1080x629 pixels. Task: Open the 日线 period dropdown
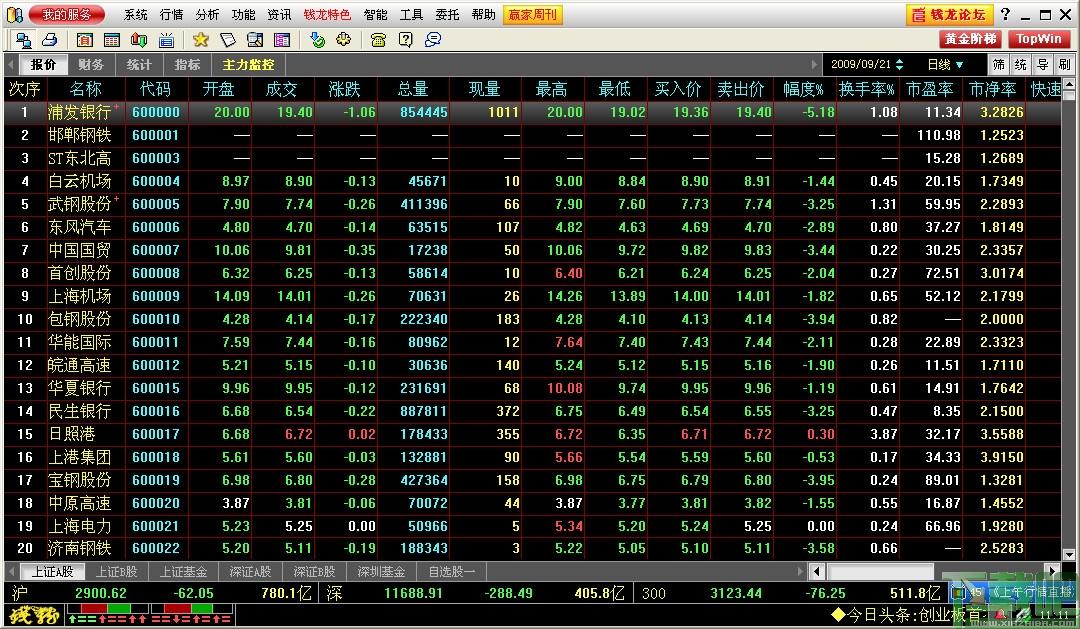(x=945, y=65)
